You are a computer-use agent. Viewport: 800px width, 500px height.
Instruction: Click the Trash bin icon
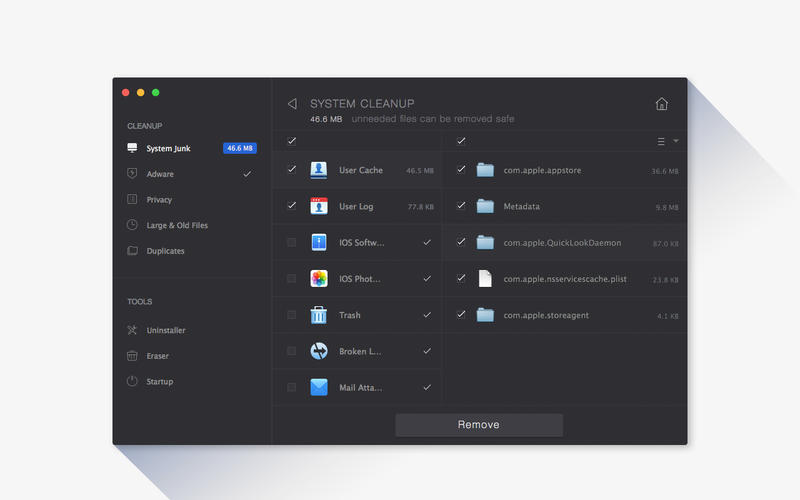tap(319, 315)
